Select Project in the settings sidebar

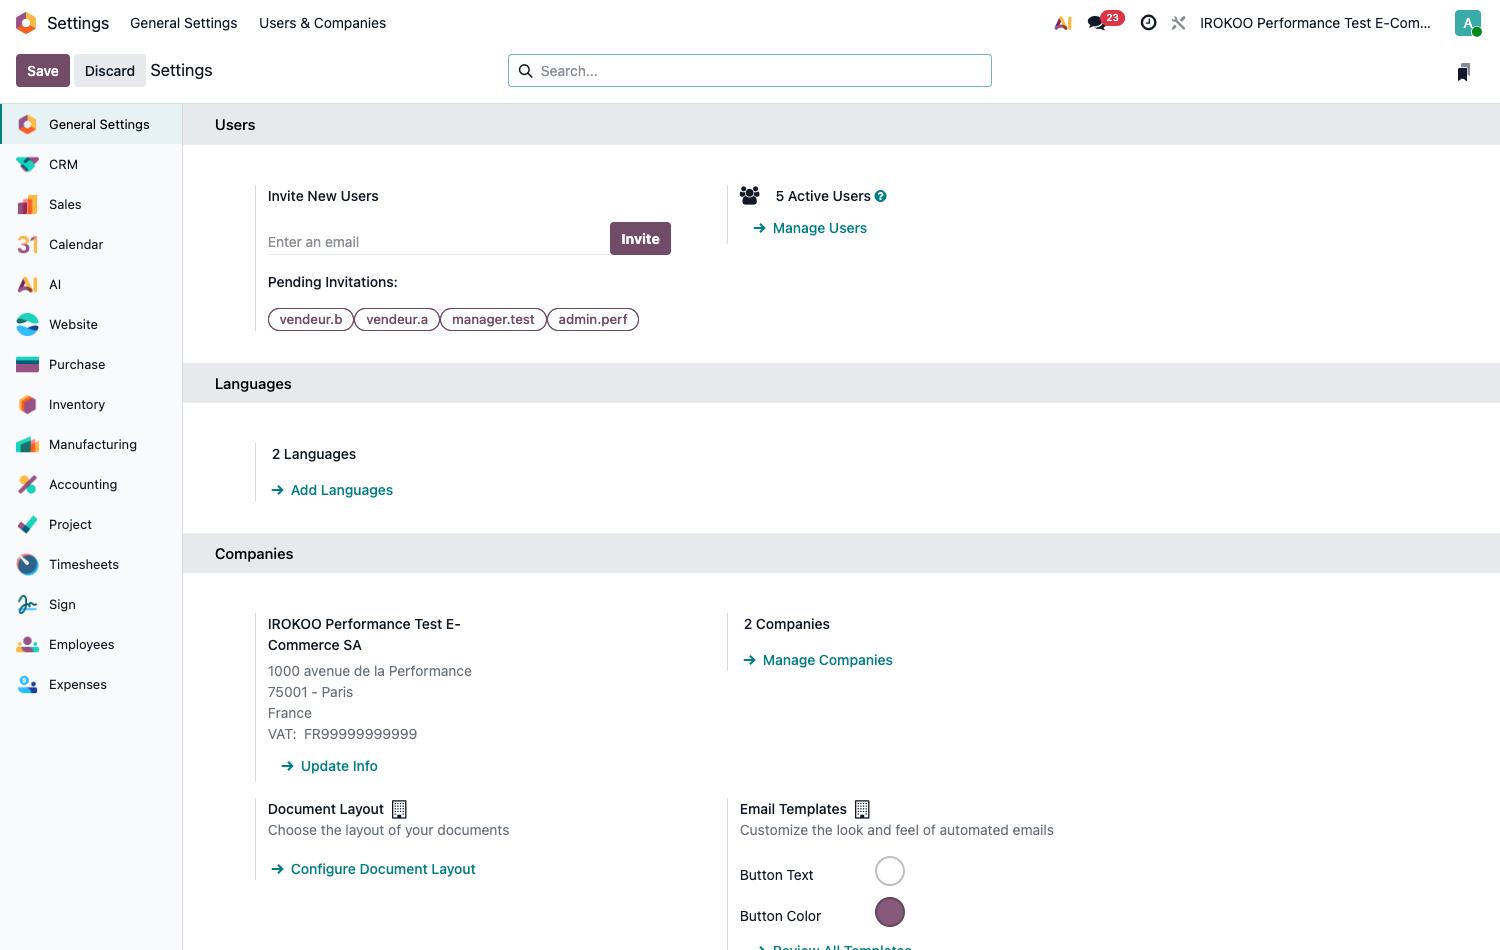[91, 524]
